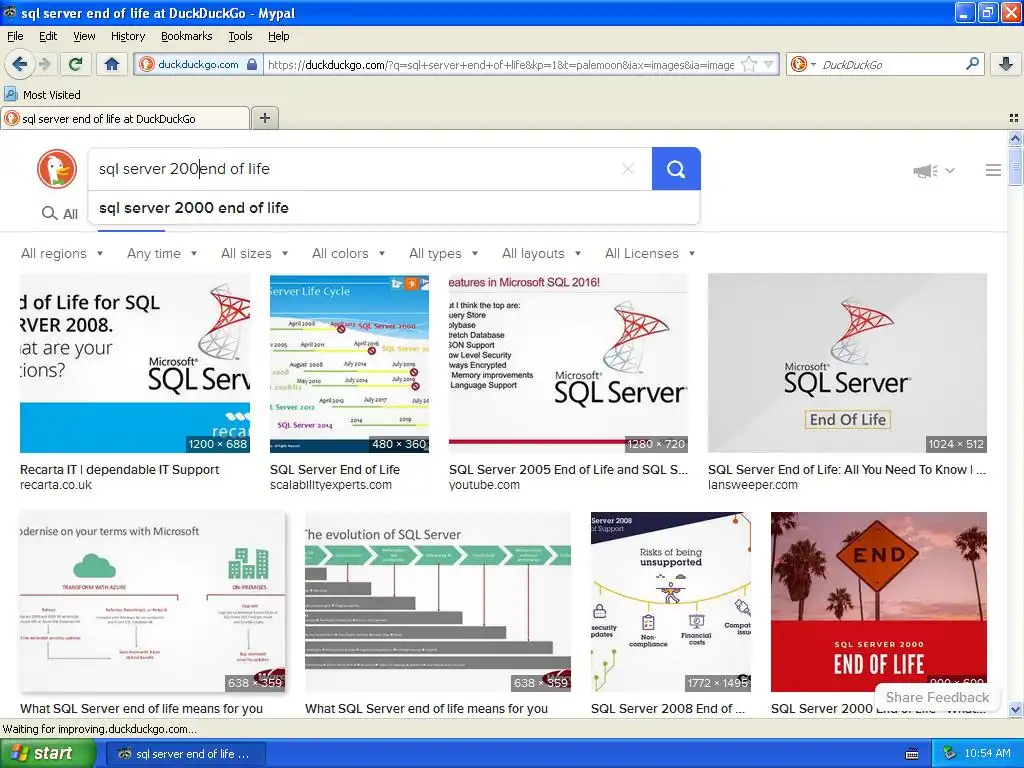The width and height of the screenshot is (1024, 768).
Task: Click the youtube.com source link
Action: (484, 485)
